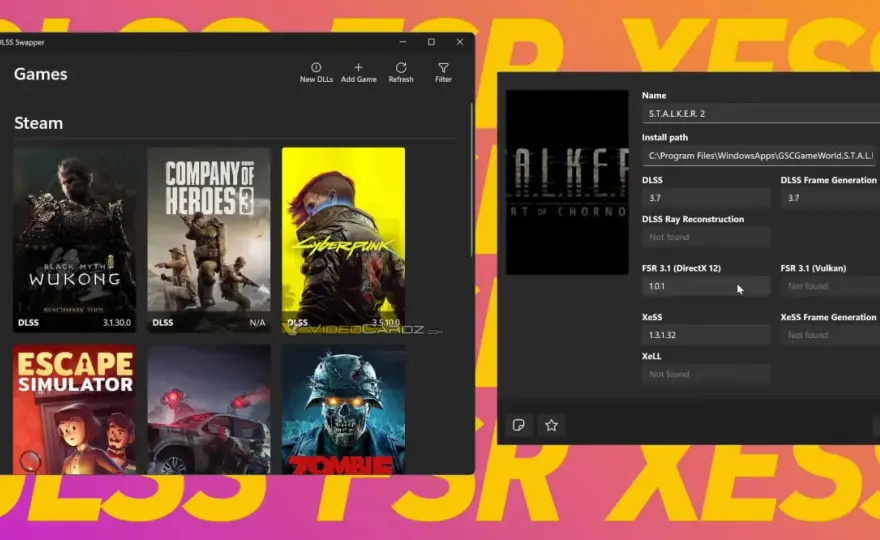Click the Install path field
Screen dimensions: 880x540
758,155
